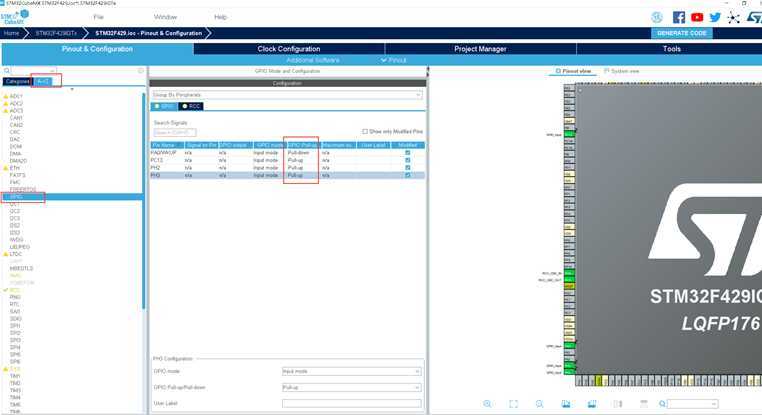The image size is (762, 415).
Task: Click the green GPIO_Input pin on the chip's upper left
Action: coord(569,134)
